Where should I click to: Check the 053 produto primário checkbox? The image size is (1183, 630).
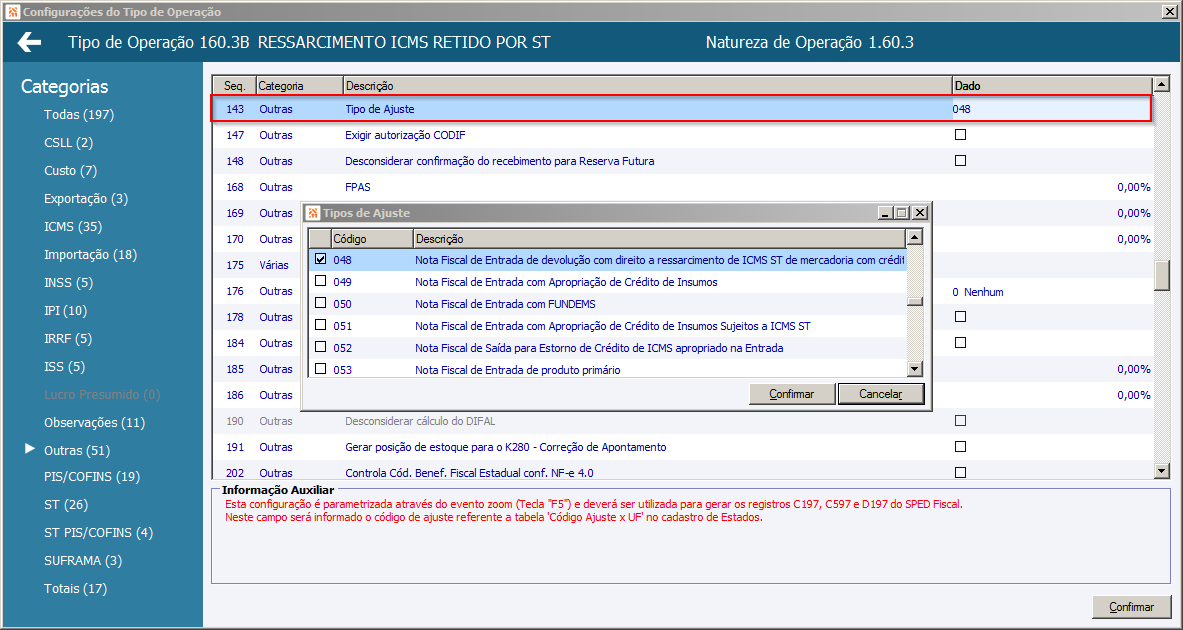(x=321, y=369)
